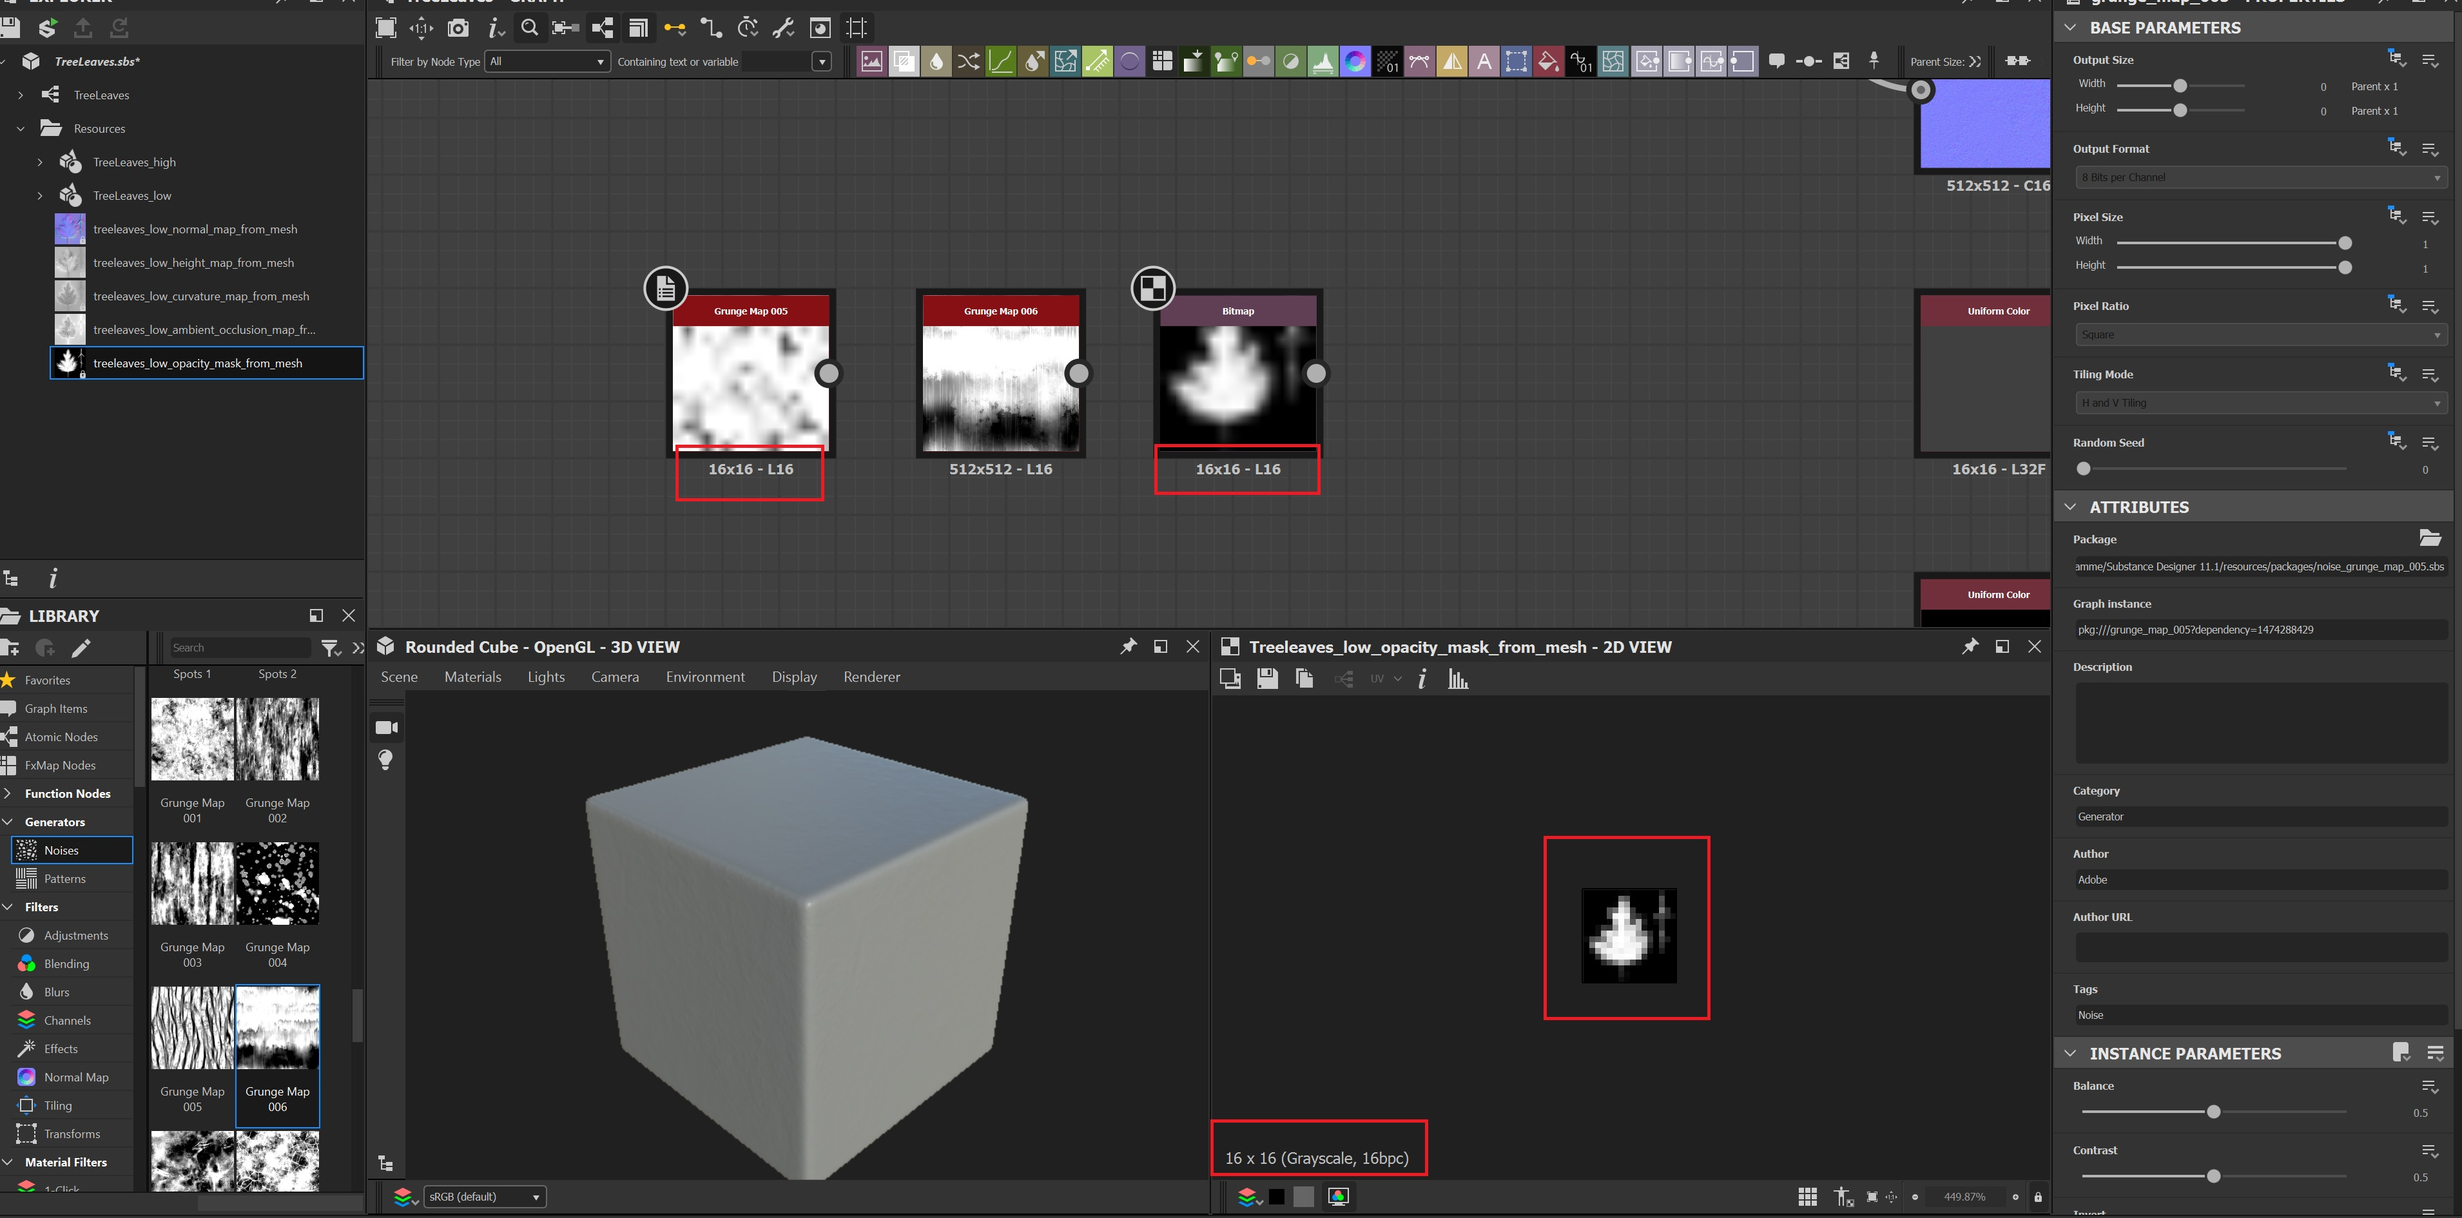
Task: Pin the 2D View panel
Action: 1969,647
